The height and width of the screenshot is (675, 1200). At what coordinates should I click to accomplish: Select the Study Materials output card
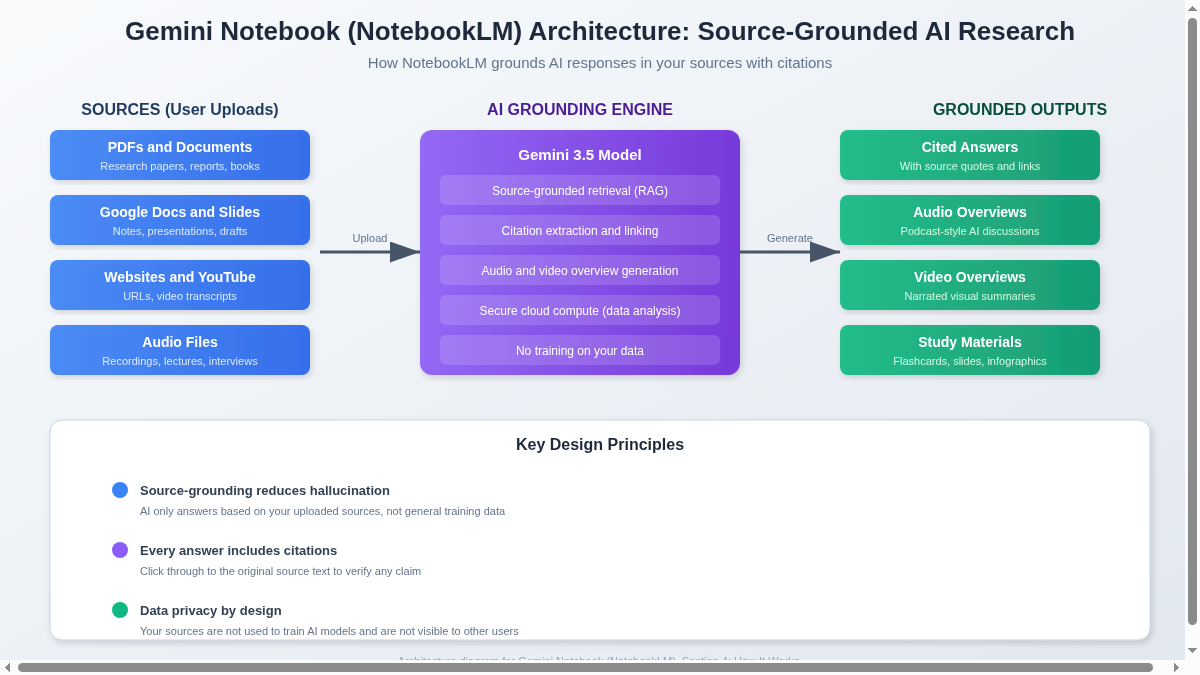click(970, 350)
